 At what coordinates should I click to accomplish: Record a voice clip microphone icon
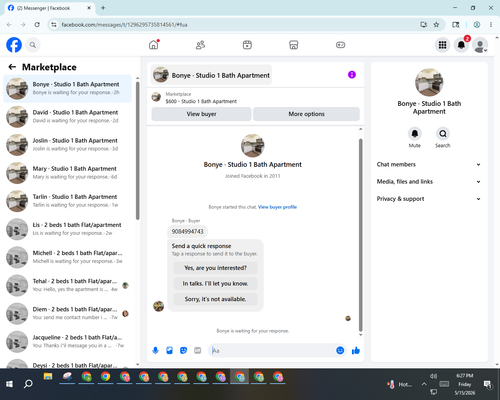[x=155, y=350]
